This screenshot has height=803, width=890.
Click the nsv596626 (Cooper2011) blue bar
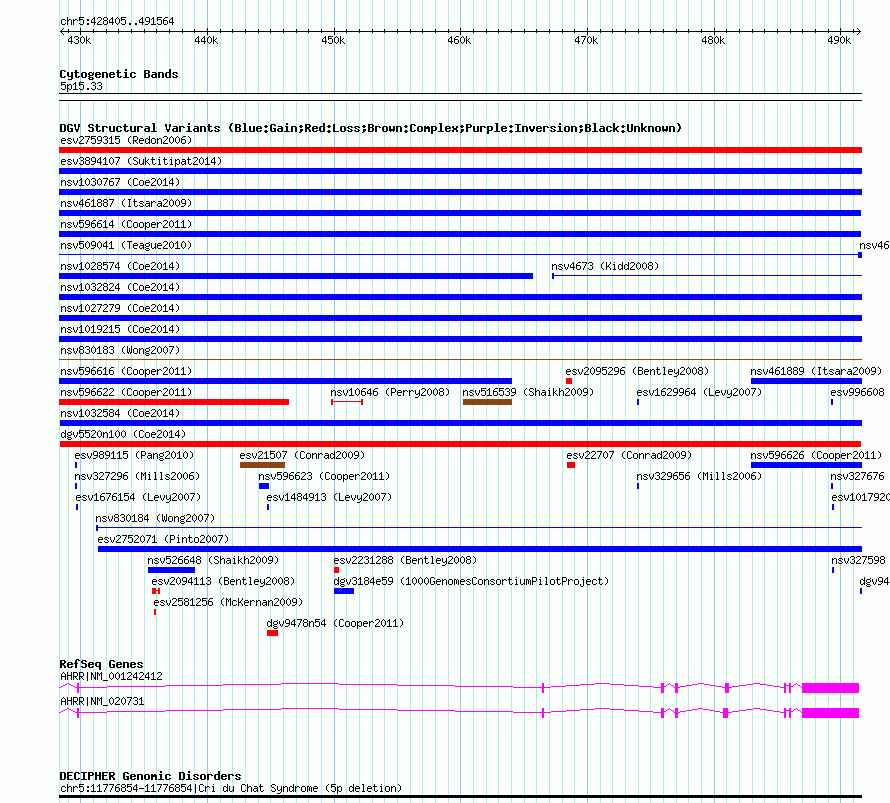tap(806, 465)
